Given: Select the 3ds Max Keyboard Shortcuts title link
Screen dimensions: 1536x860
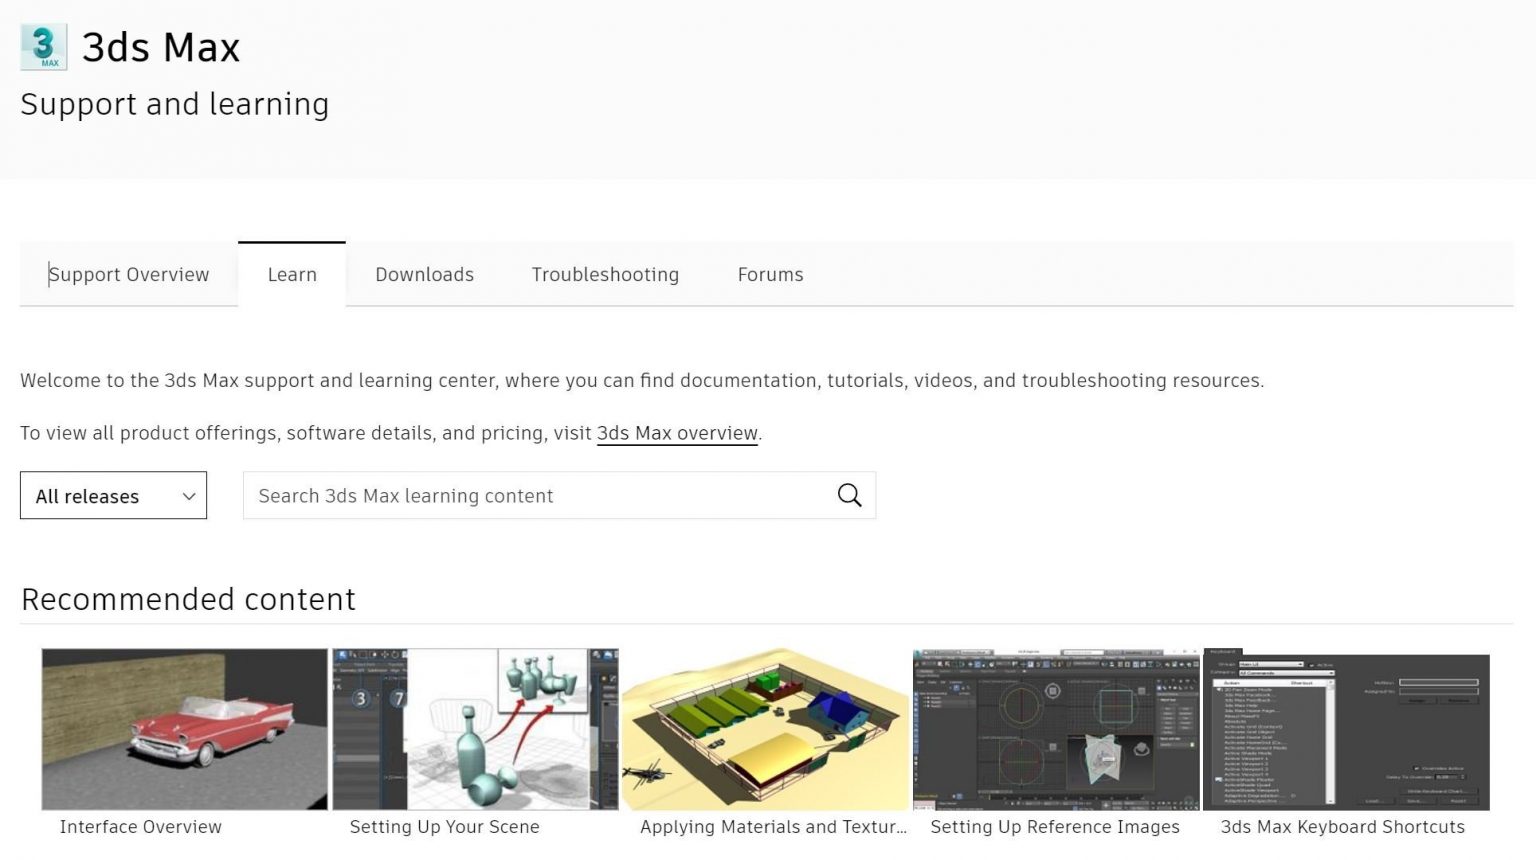Looking at the screenshot, I should point(1342,827).
